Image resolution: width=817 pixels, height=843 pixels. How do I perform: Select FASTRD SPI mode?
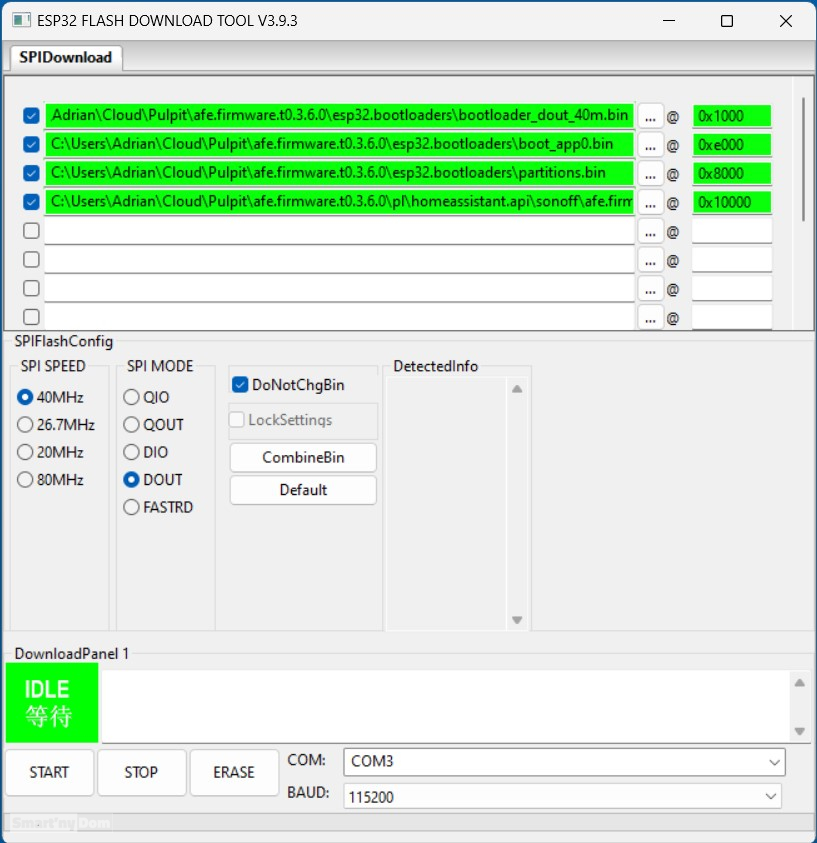[x=158, y=507]
